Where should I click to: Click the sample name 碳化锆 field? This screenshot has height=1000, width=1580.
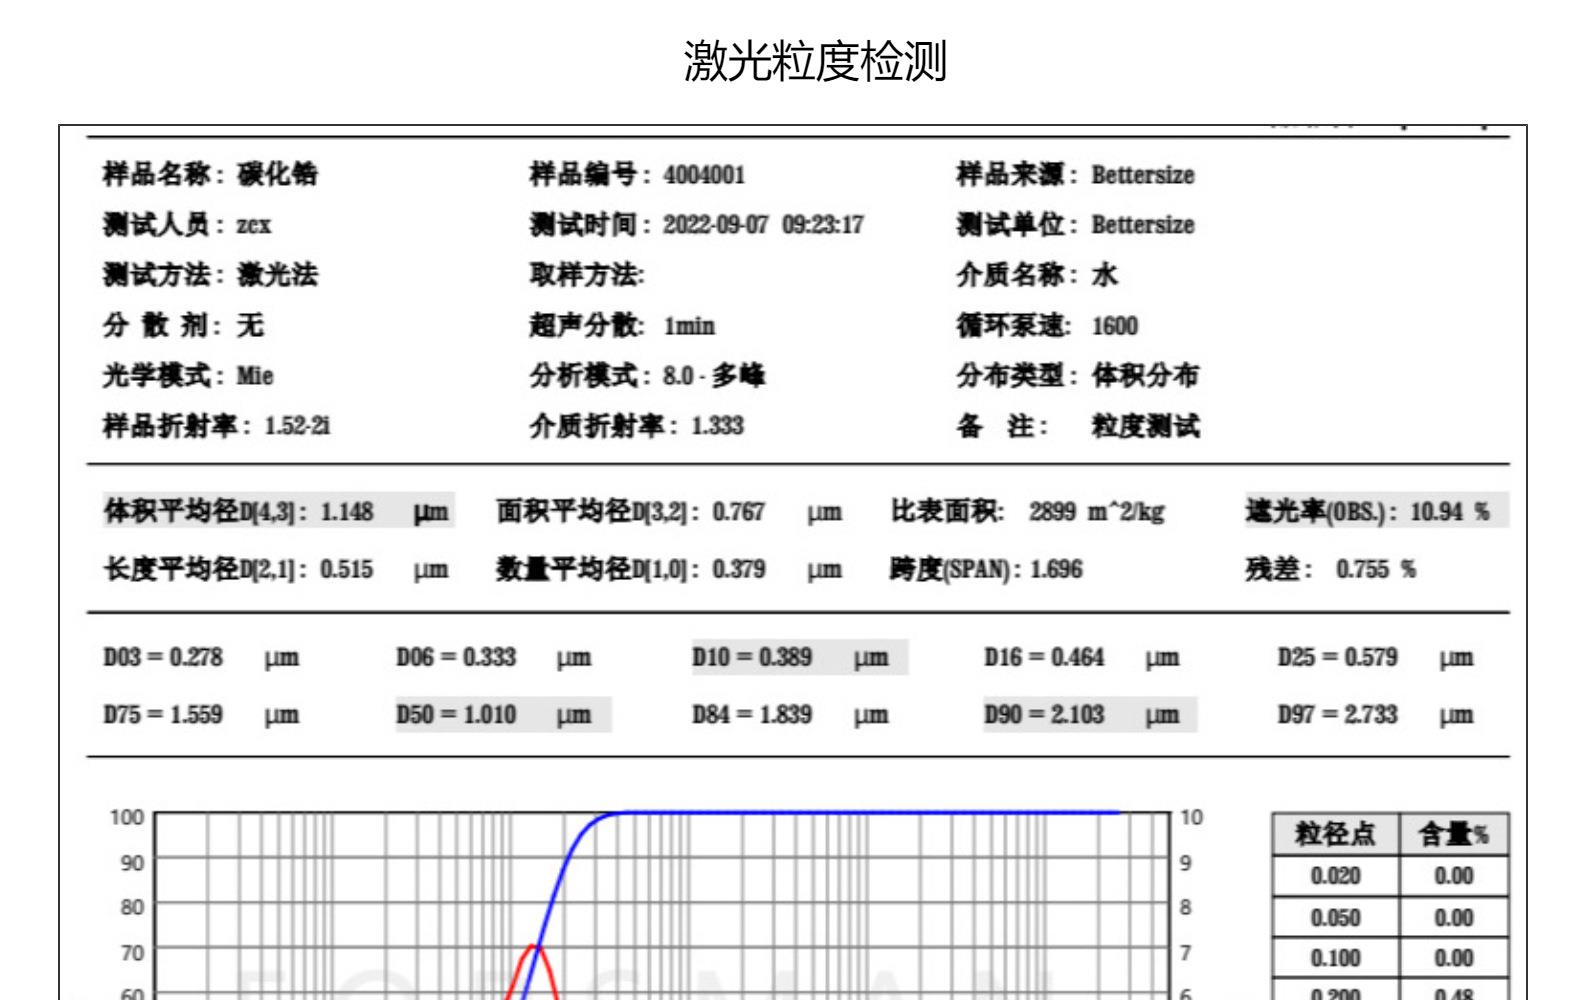point(277,175)
